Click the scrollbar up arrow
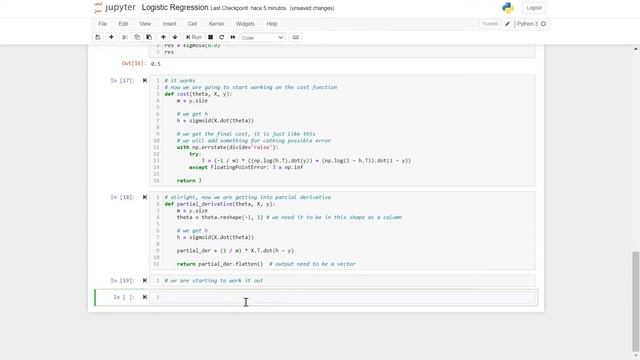The image size is (640, 360). (636, 49)
